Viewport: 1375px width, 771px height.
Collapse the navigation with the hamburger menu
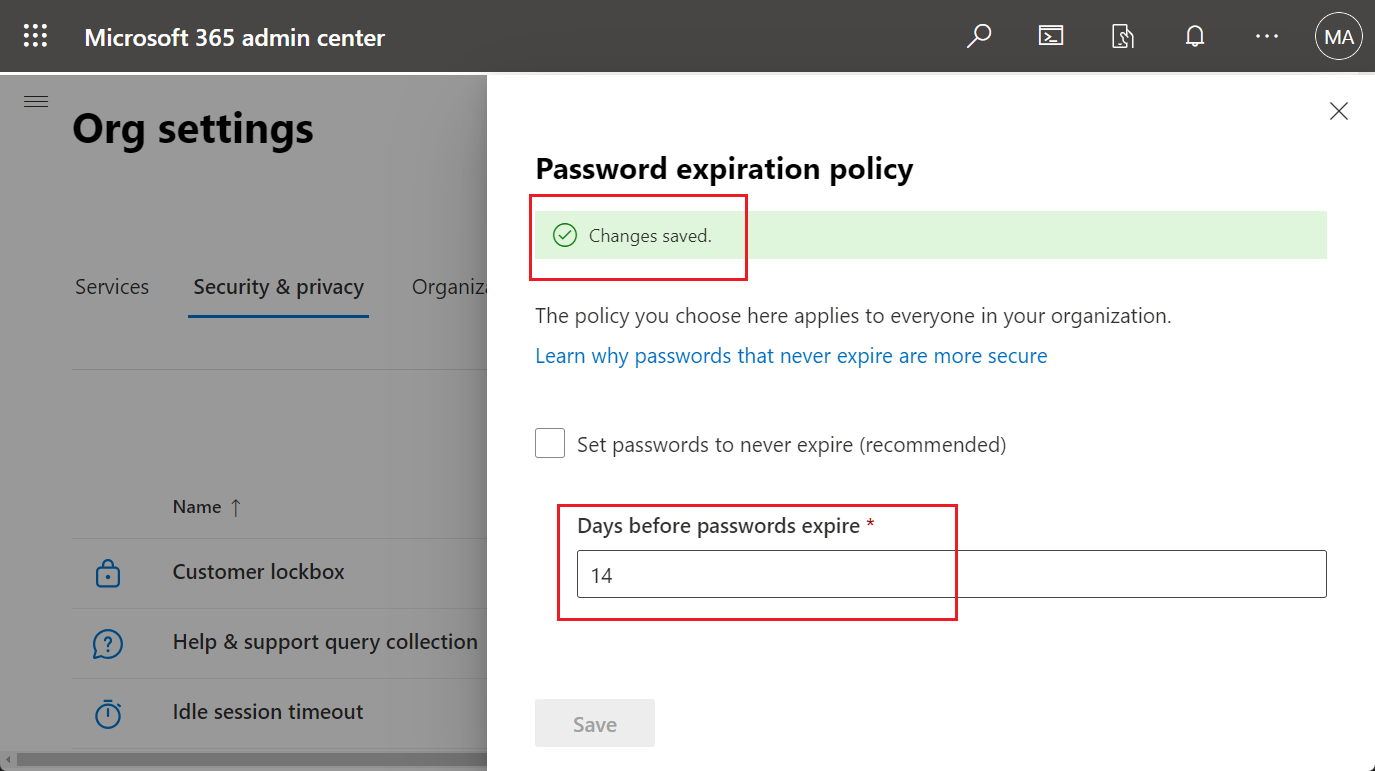35,101
